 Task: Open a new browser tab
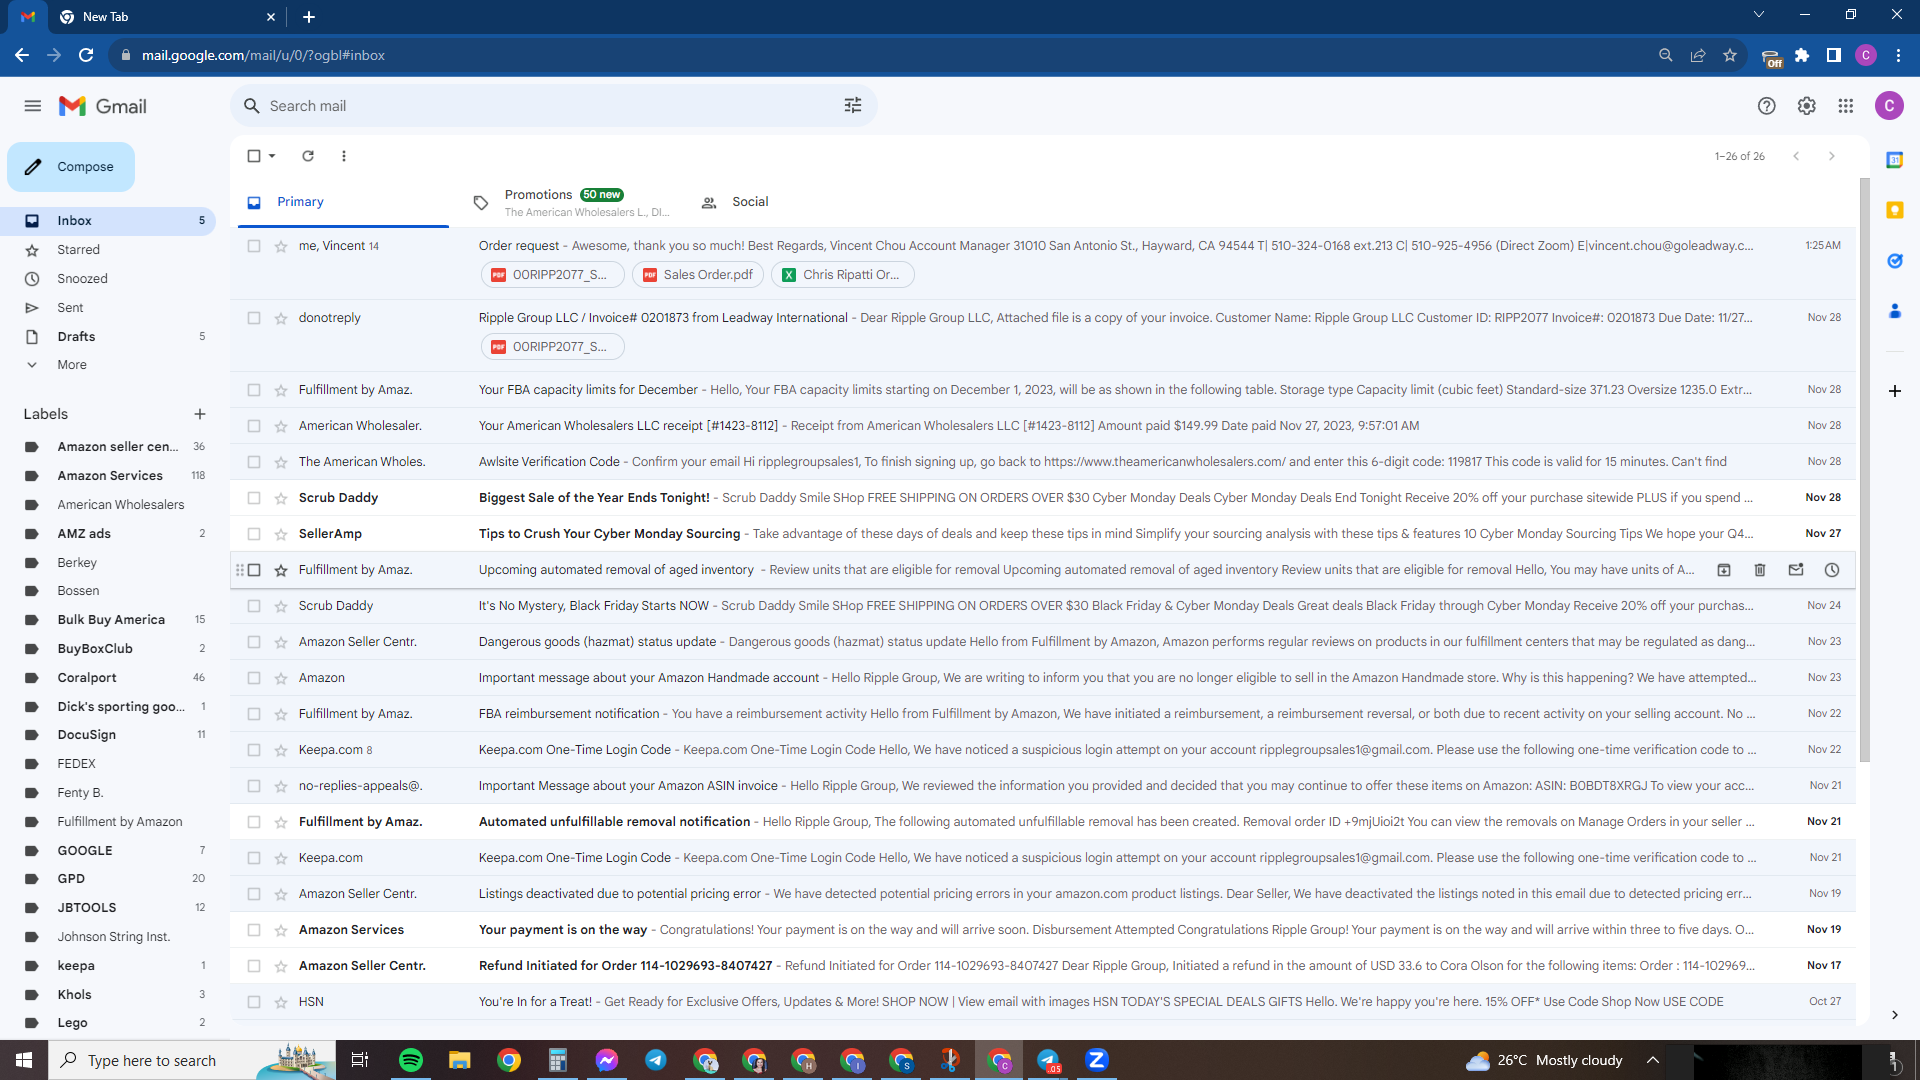[309, 17]
